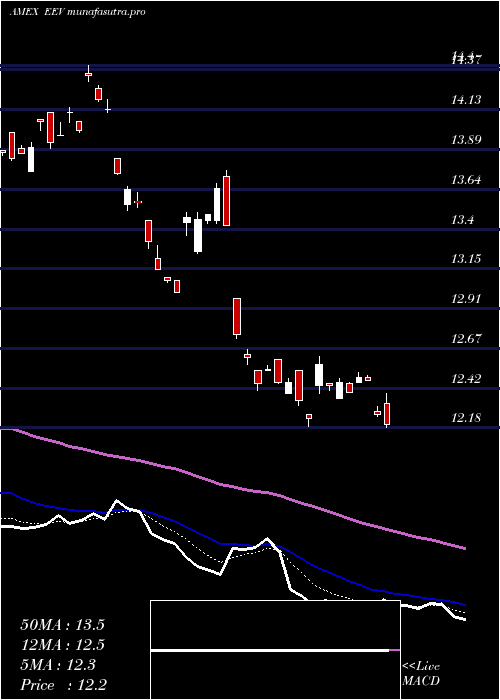
Task: Click the <<Live MACD label
Action: coord(421,674)
